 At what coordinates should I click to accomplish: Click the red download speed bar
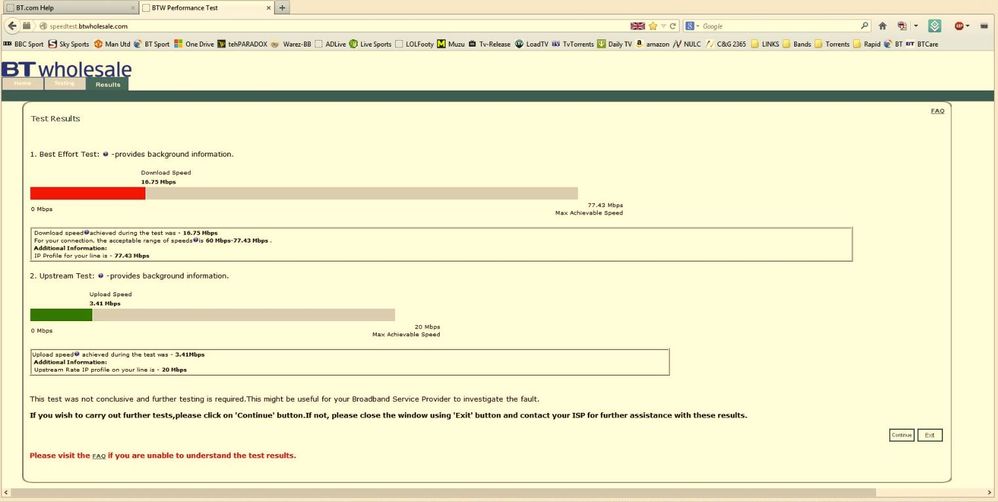click(88, 193)
